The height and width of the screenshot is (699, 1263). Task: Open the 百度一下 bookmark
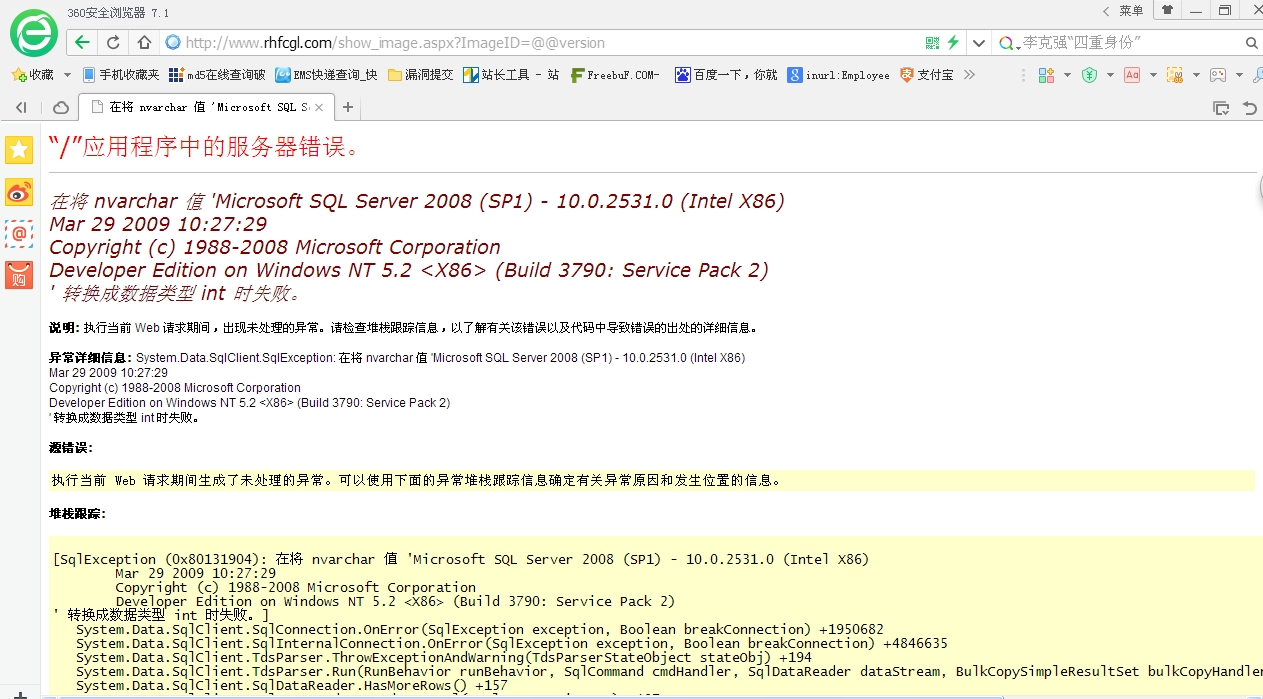point(726,75)
